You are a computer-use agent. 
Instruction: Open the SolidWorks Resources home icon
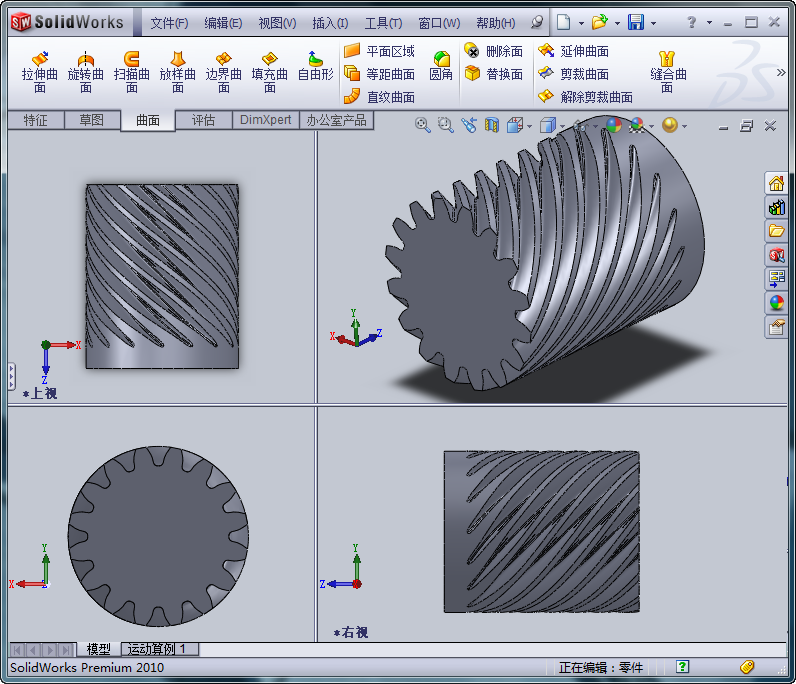(x=776, y=183)
